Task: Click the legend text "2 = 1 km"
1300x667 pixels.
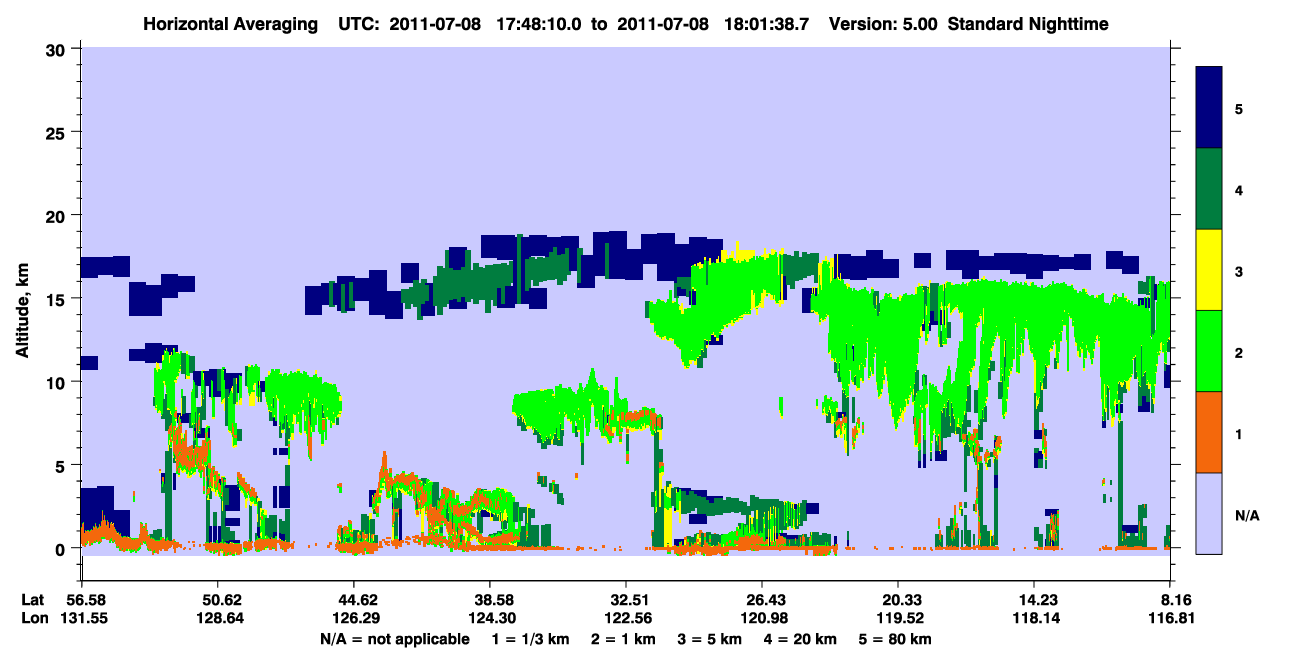Action: point(623,639)
